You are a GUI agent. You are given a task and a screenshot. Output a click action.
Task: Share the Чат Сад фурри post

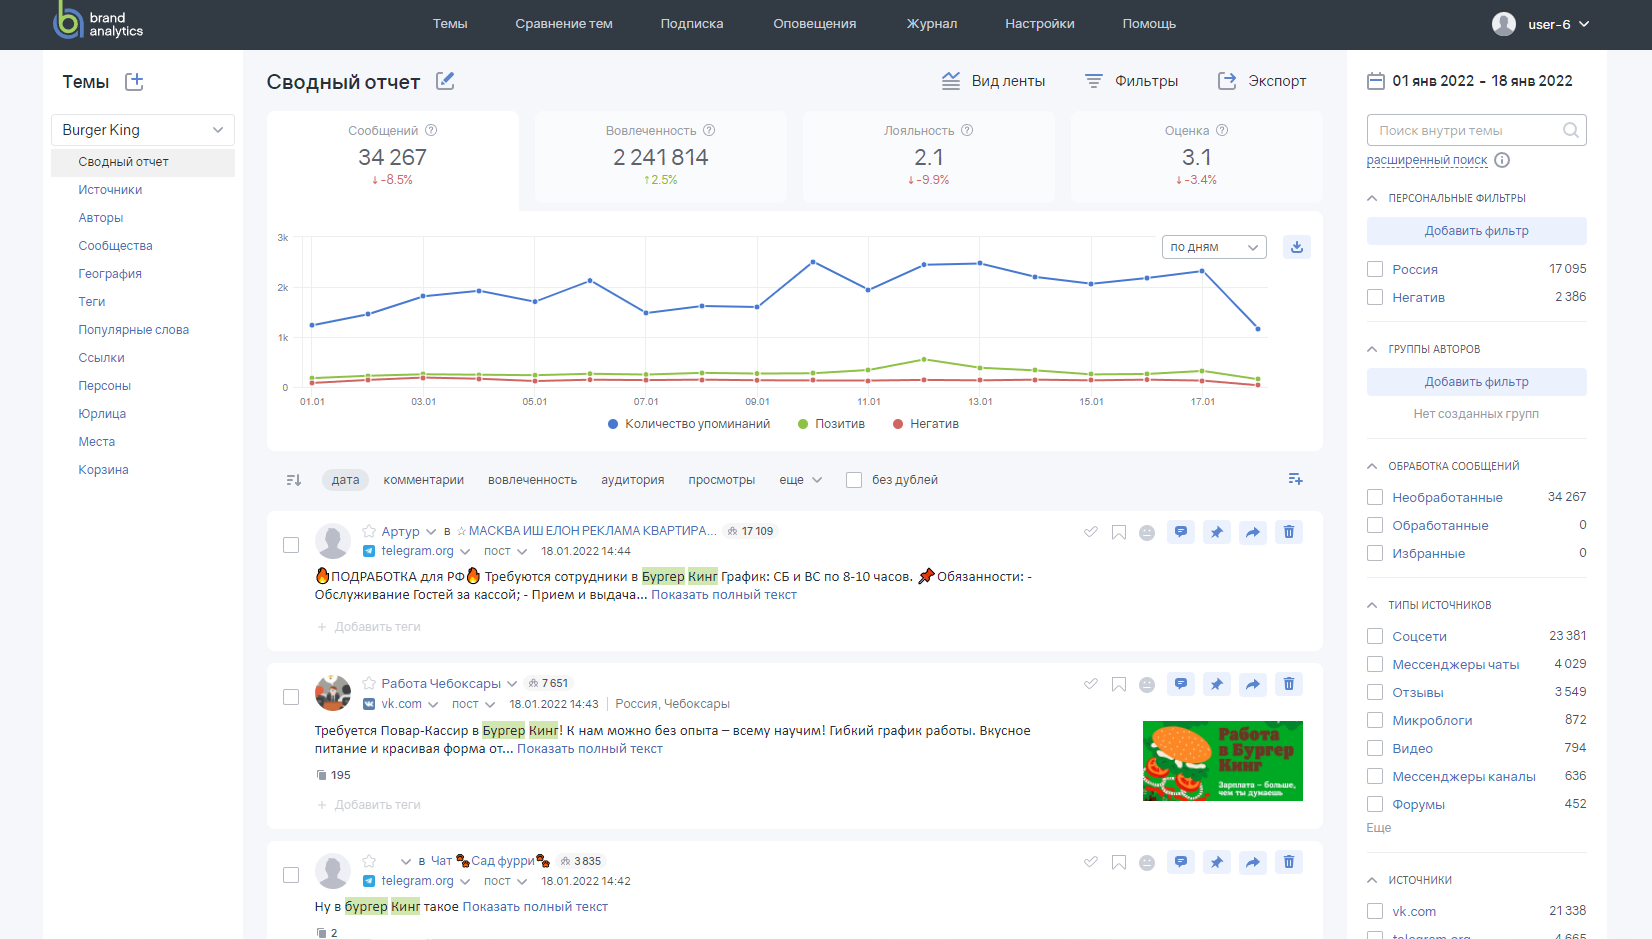click(1253, 862)
